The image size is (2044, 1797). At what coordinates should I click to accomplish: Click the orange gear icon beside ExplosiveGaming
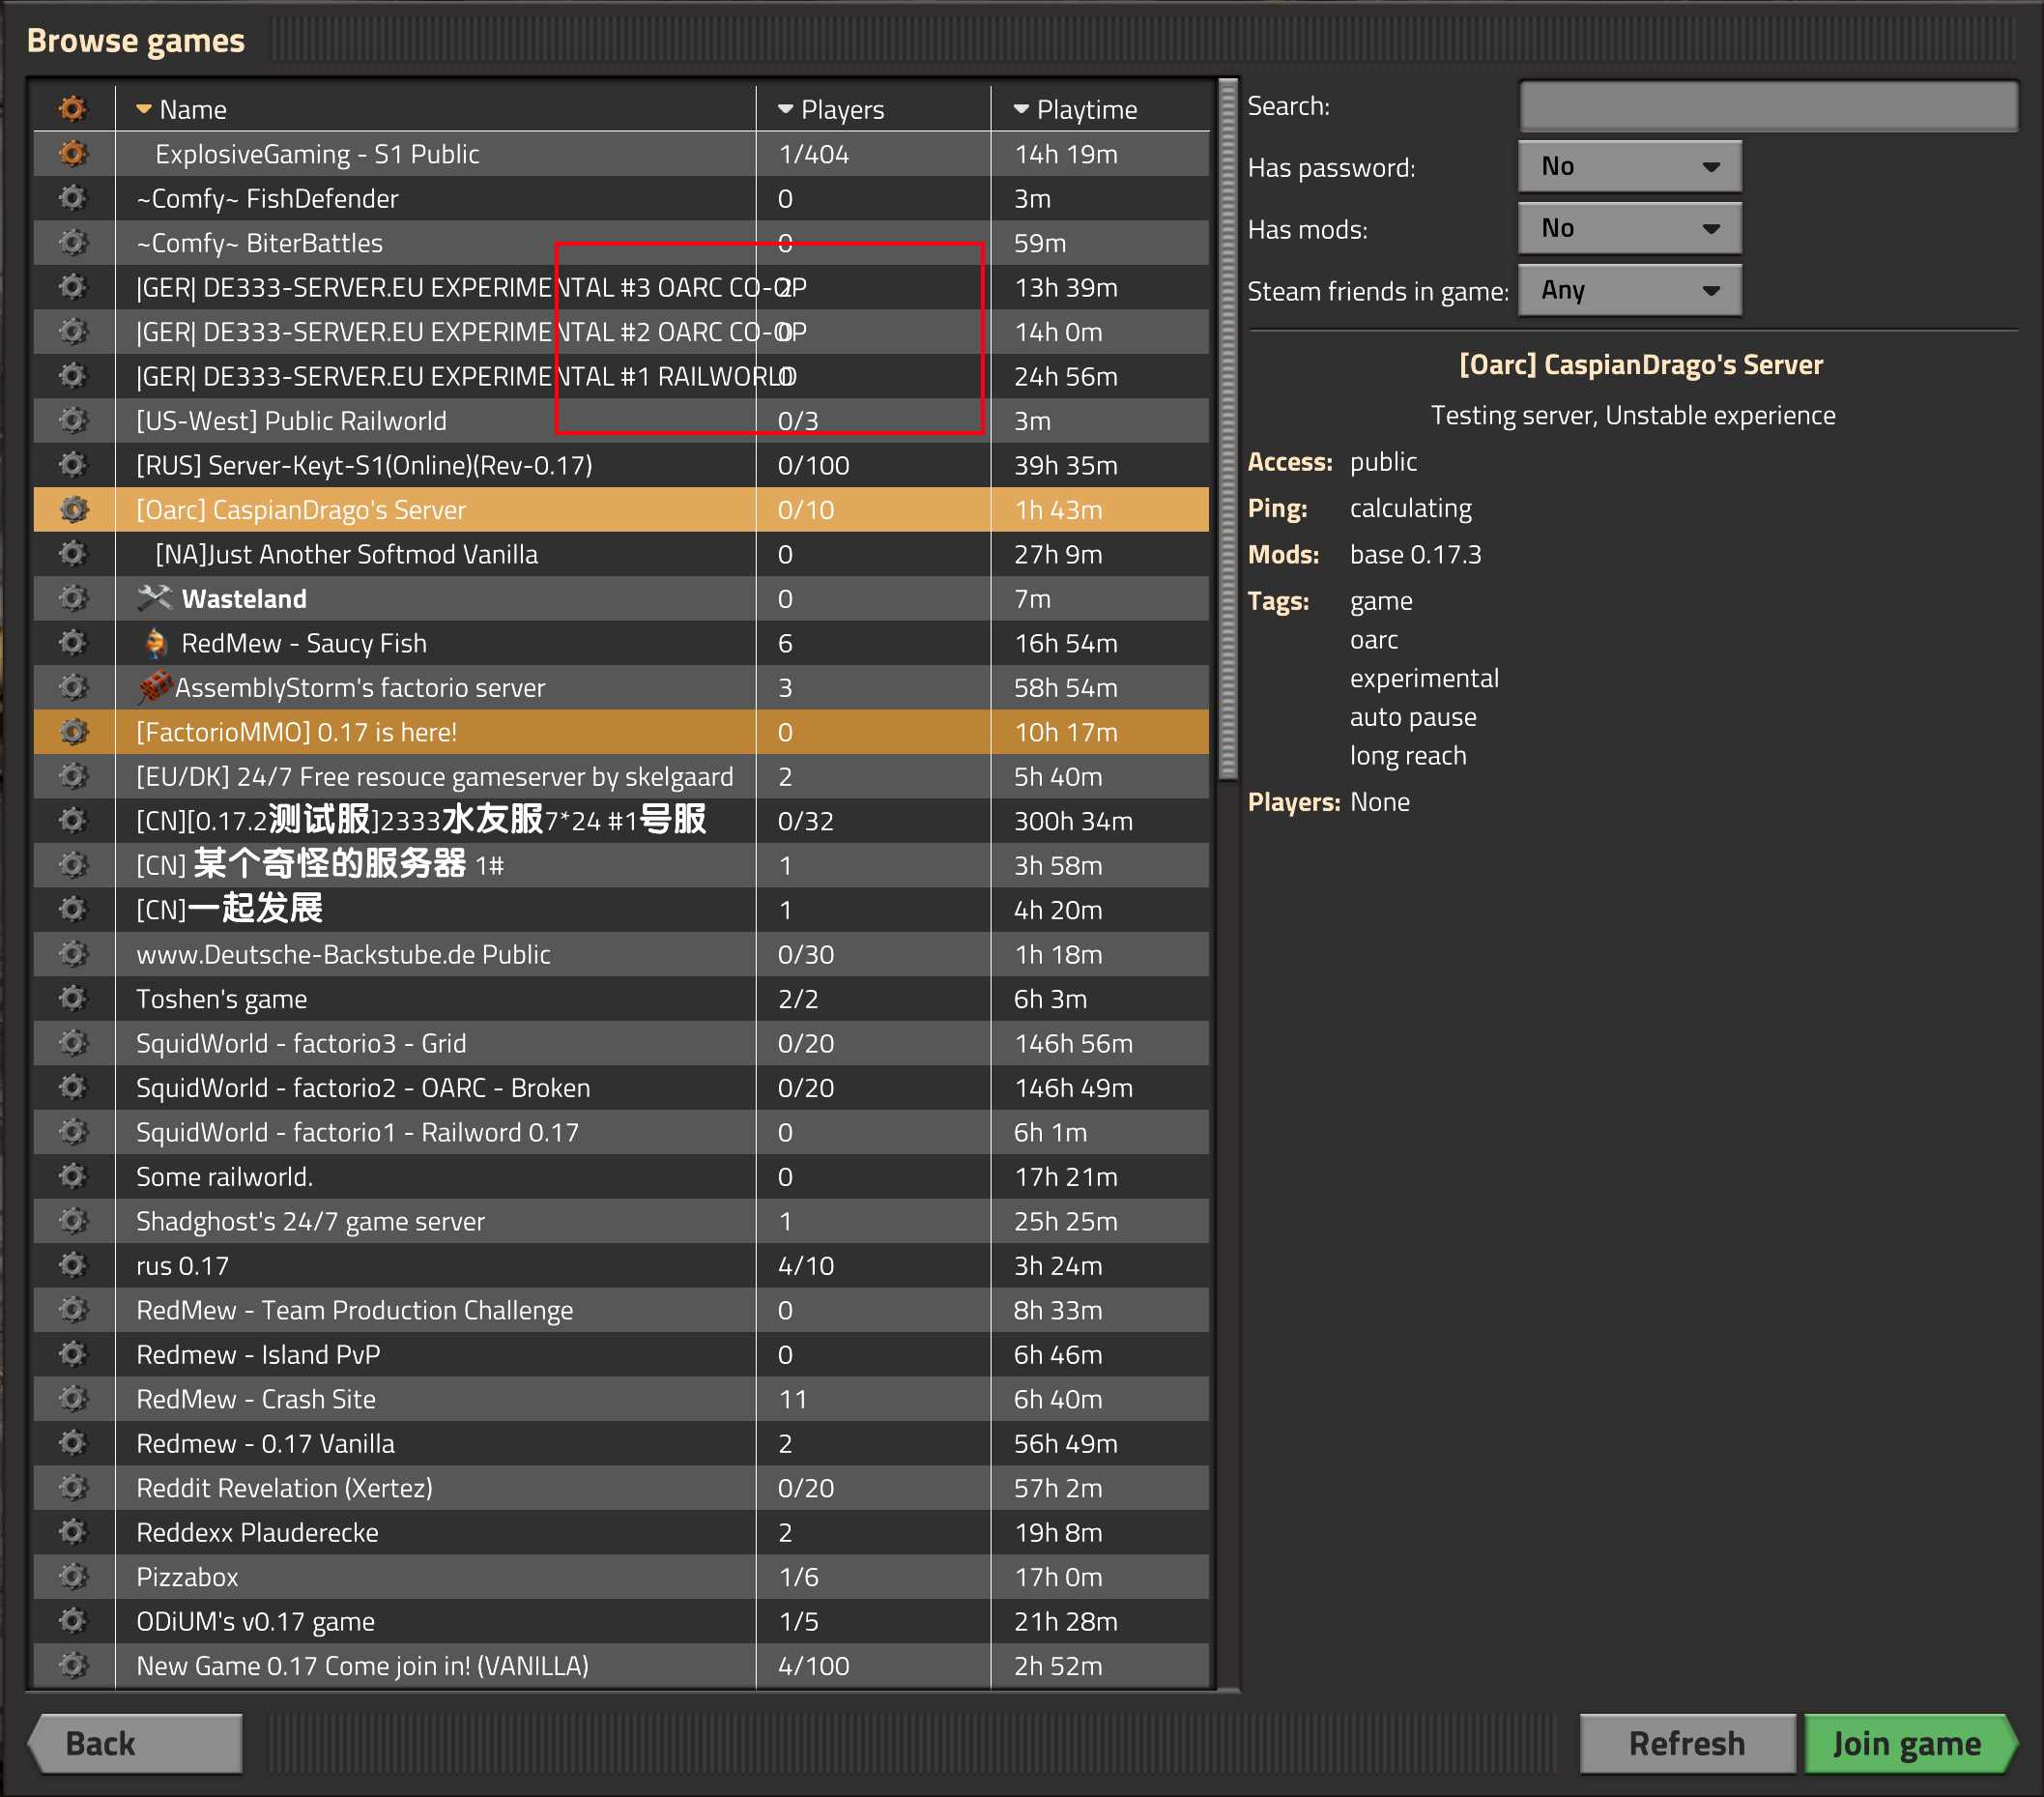pos(73,154)
